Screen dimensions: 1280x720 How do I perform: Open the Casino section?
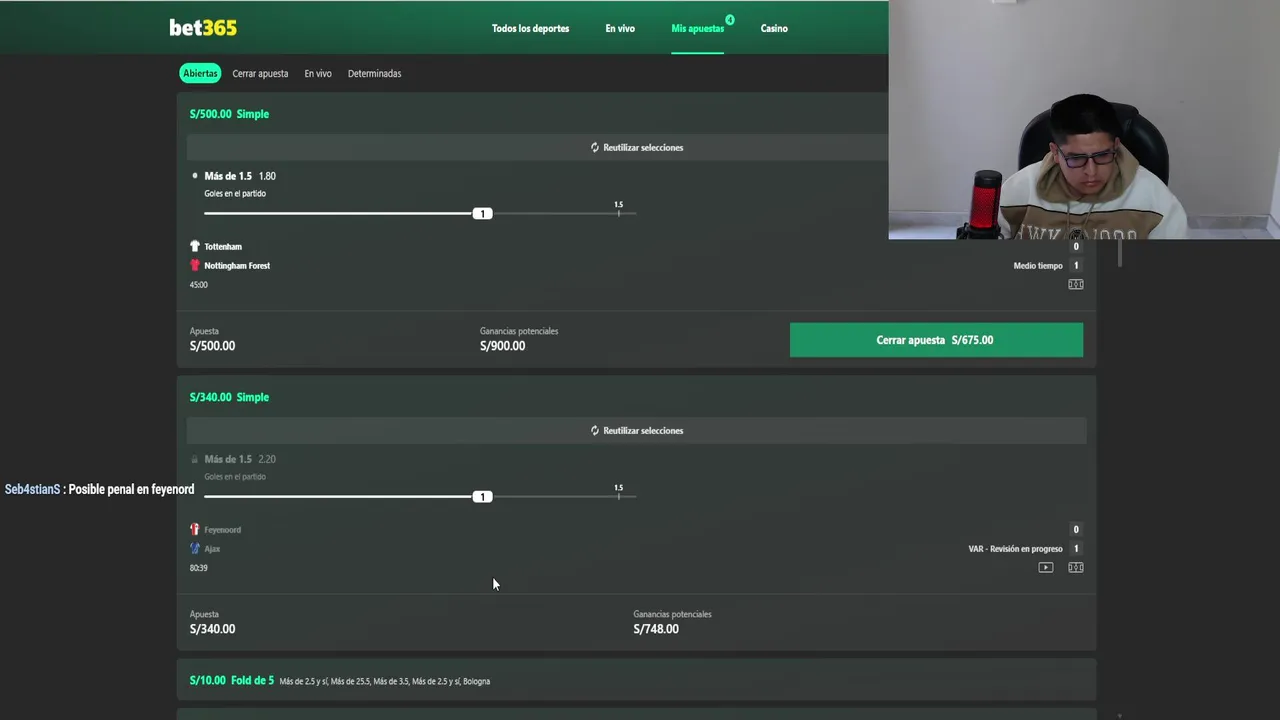[x=774, y=28]
